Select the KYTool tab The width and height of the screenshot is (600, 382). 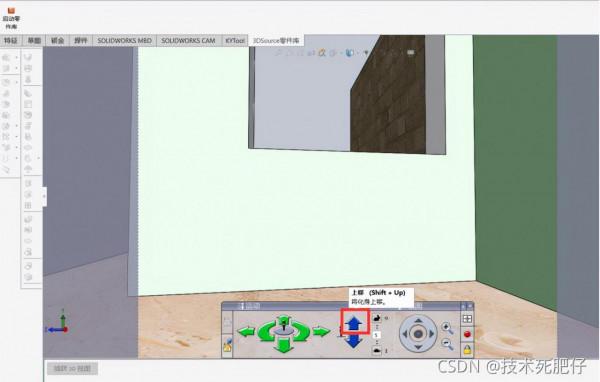[235, 41]
